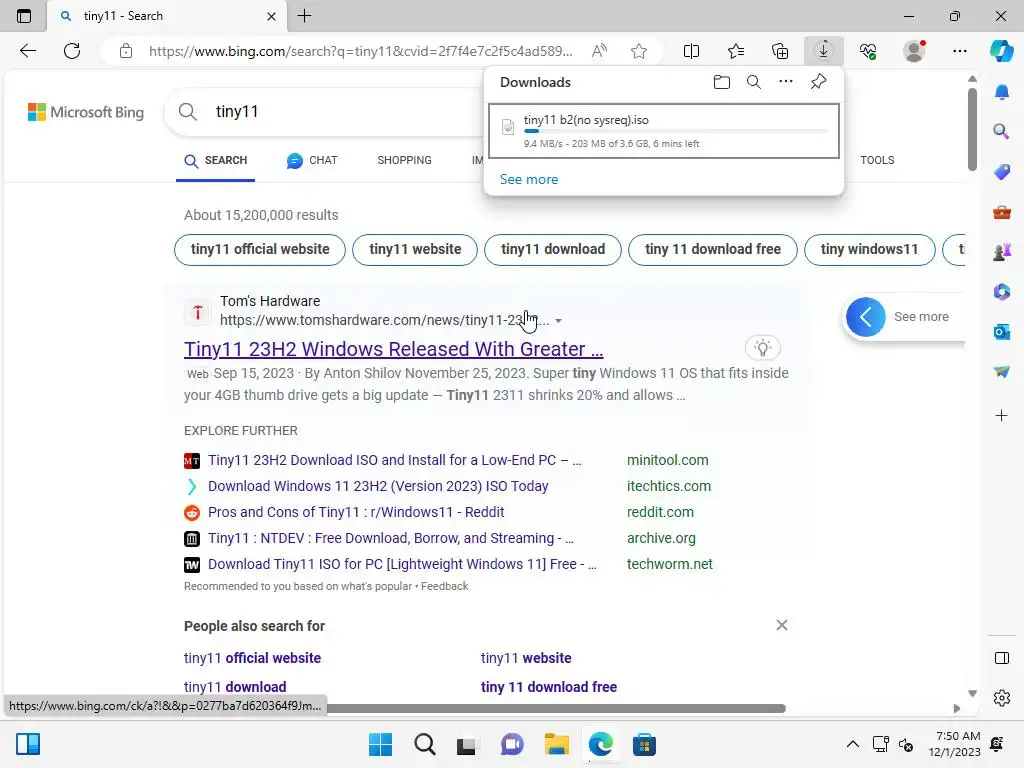1024x768 pixels.
Task: Open sidebar Drop paper-plane icon
Action: [x=1002, y=371]
